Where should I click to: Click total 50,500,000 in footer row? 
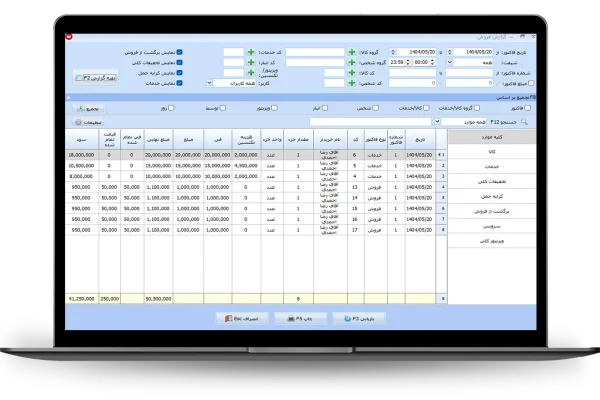click(x=158, y=299)
